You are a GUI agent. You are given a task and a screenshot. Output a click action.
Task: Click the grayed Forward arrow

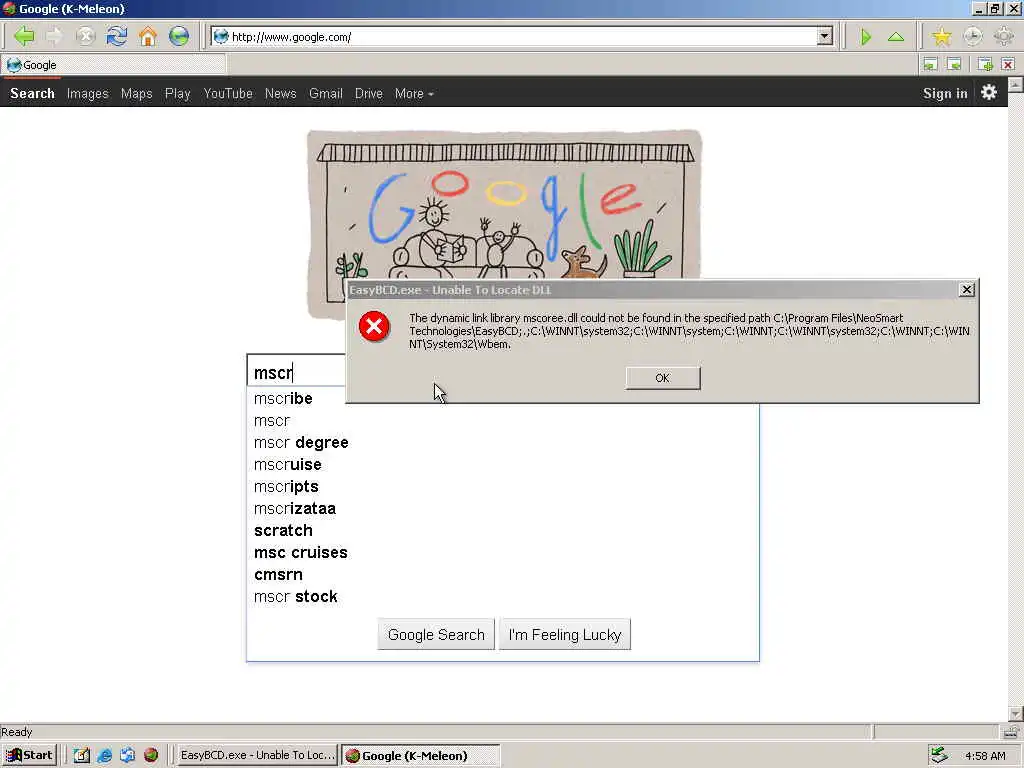pos(54,36)
